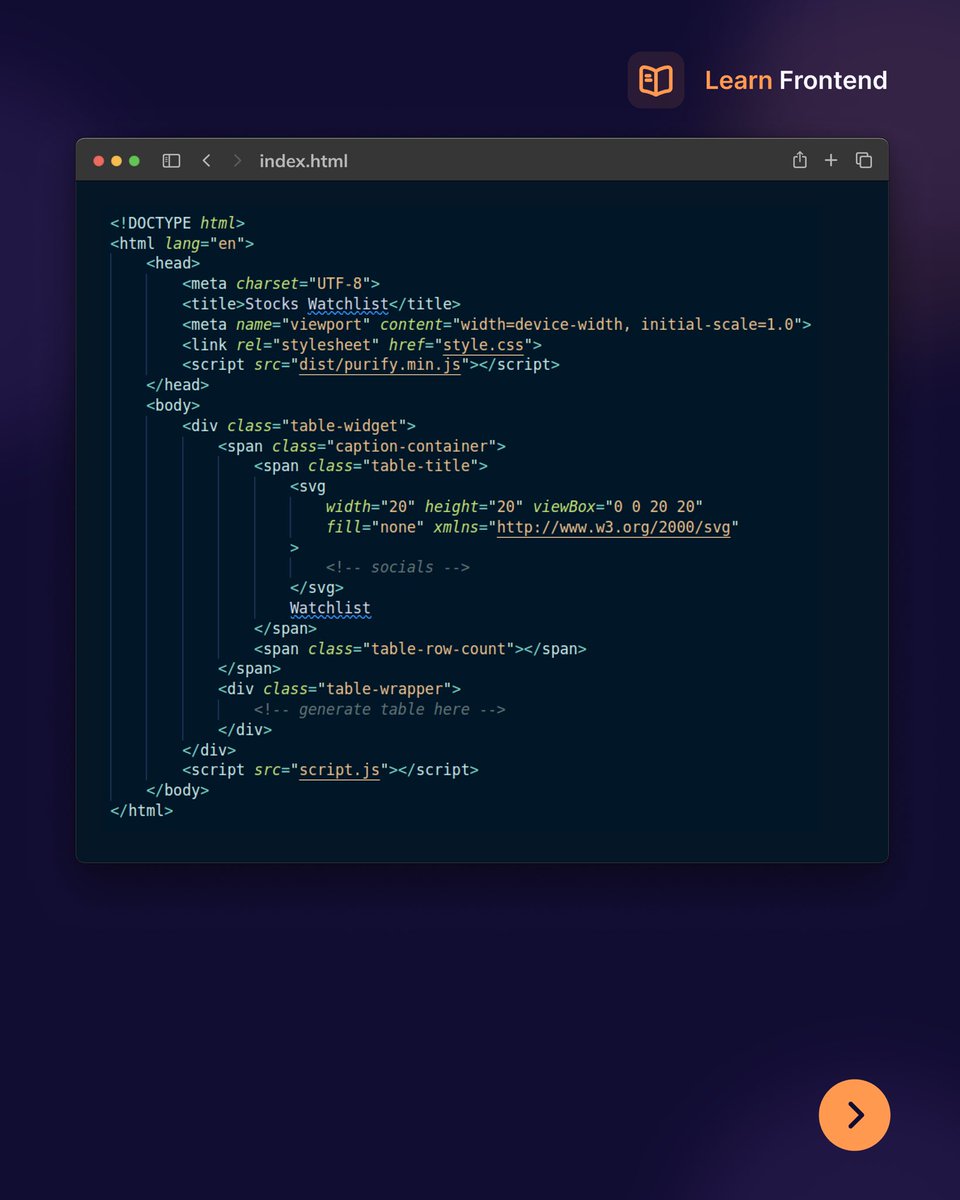Click the orange next arrow button
Screen dimensions: 960x1200
[854, 1115]
